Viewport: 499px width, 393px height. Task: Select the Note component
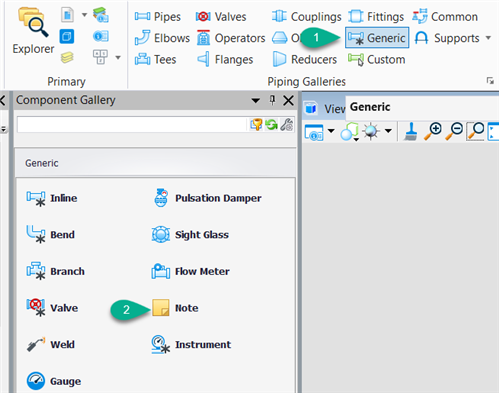tap(175, 308)
